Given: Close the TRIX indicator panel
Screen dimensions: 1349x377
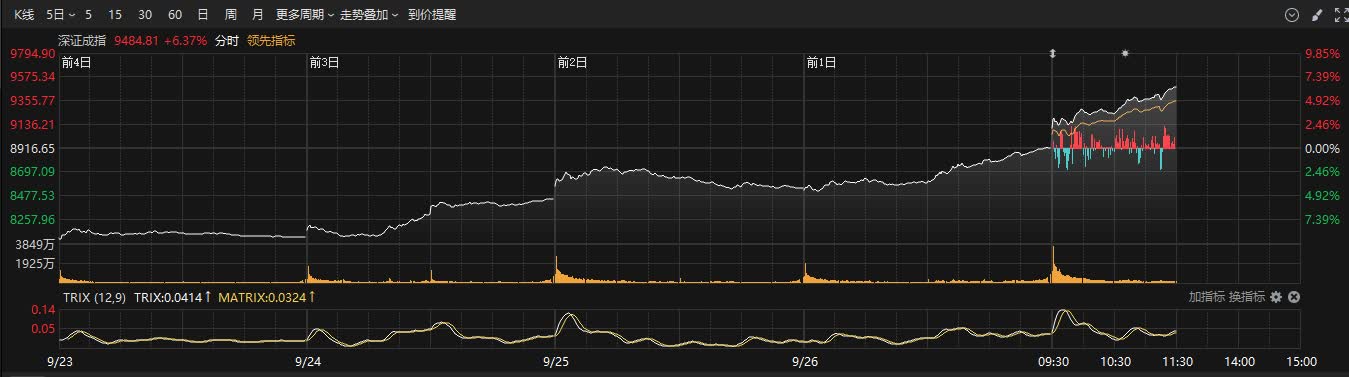Looking at the screenshot, I should click(x=1293, y=297).
